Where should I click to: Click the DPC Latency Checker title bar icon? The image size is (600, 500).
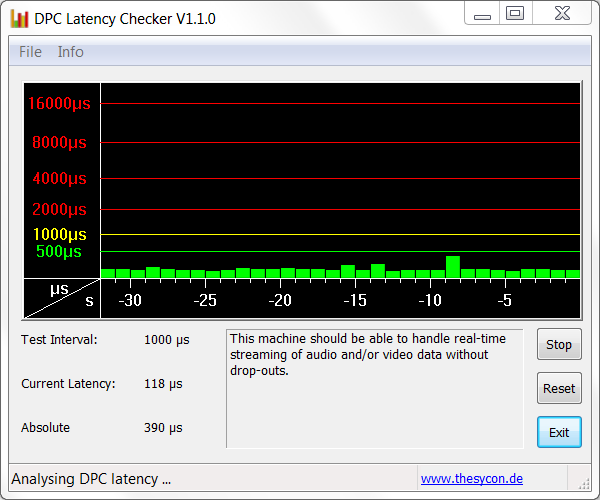[20, 18]
